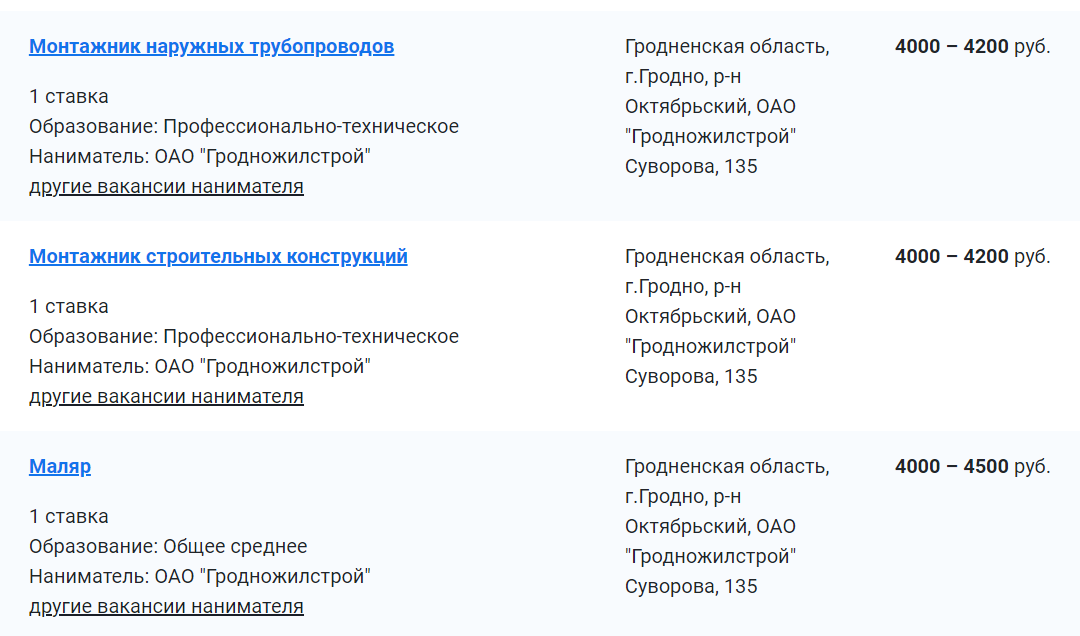Viewport: 1080px width, 636px height.
Task: Show other employer vacancies under Монтажник наружных трубопроводов
Action: pos(166,187)
